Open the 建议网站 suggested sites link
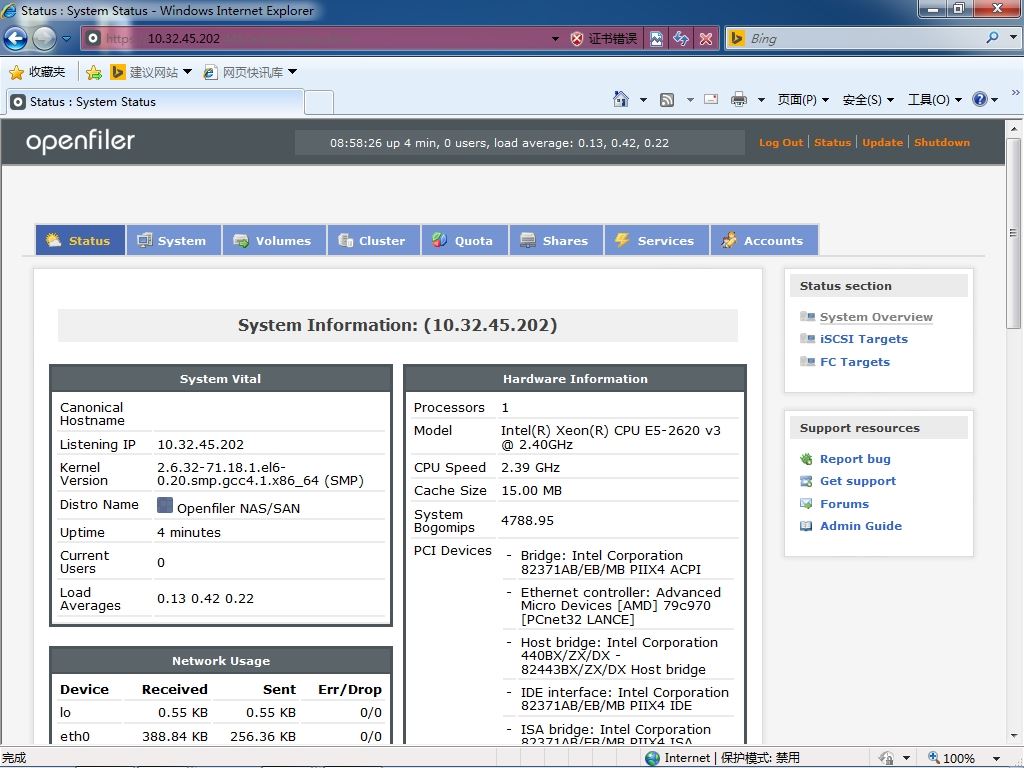Image resolution: width=1024 pixels, height=768 pixels. [151, 72]
